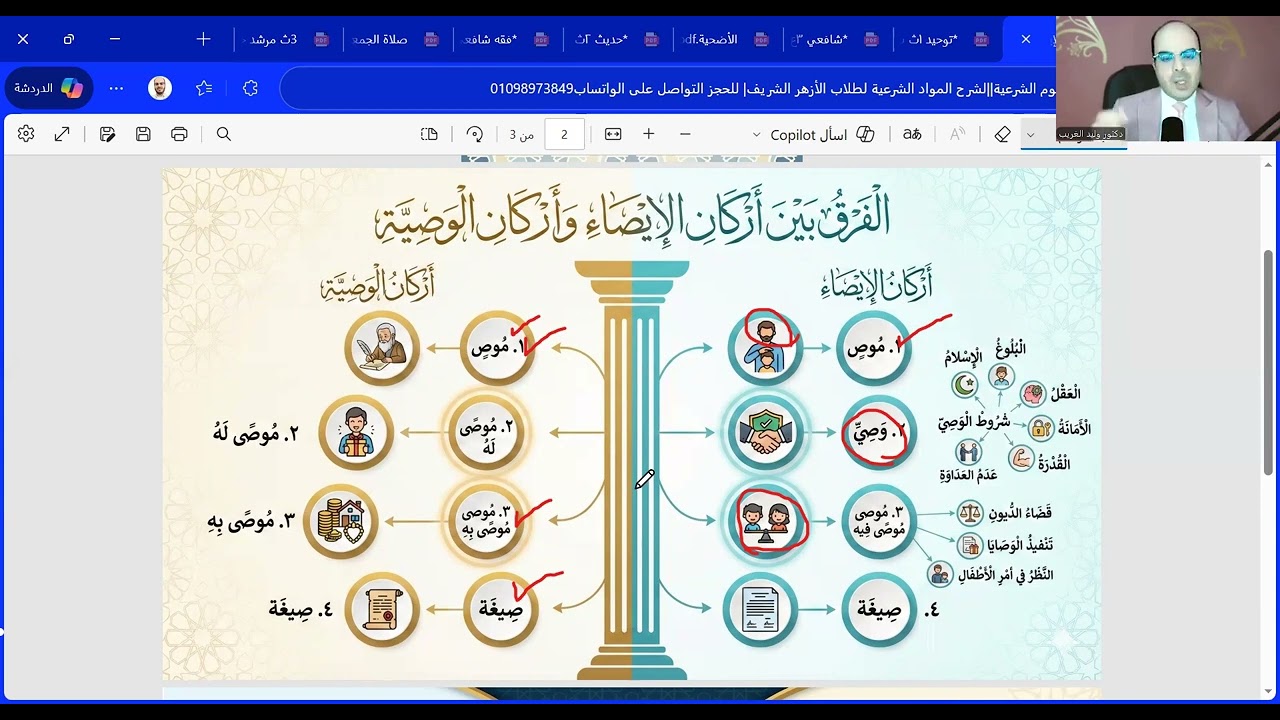Open browser extensions puzzle icon
This screenshot has width=1280, height=720.
click(x=250, y=88)
